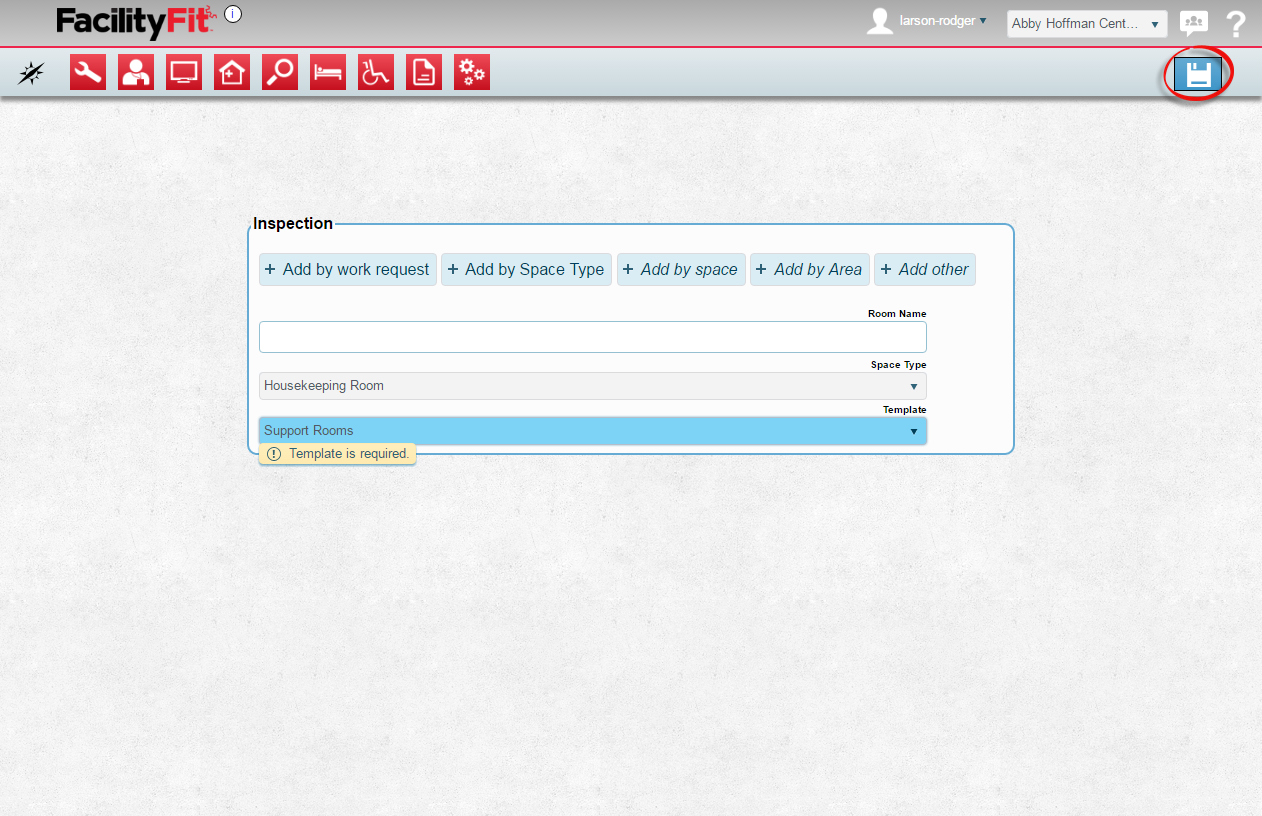Expand the Space Type Housekeeping Room dropdown
Screen dimensions: 1262x816
coord(592,386)
